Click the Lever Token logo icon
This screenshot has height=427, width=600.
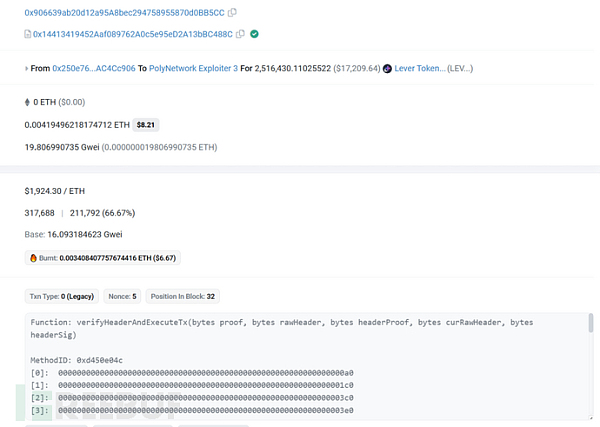387,69
